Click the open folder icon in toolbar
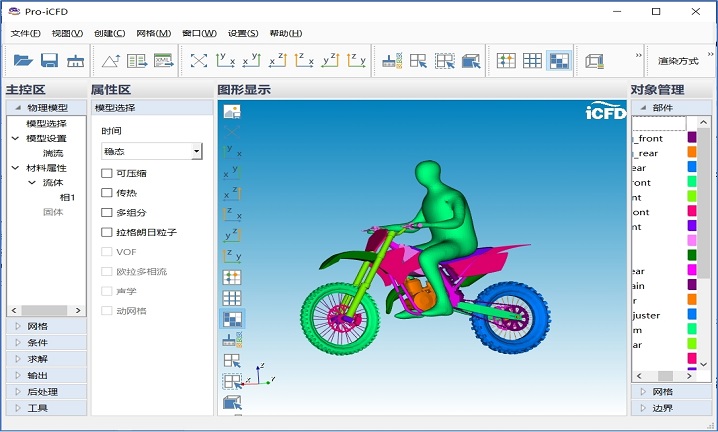Viewport: 718px width, 432px height. [x=23, y=61]
